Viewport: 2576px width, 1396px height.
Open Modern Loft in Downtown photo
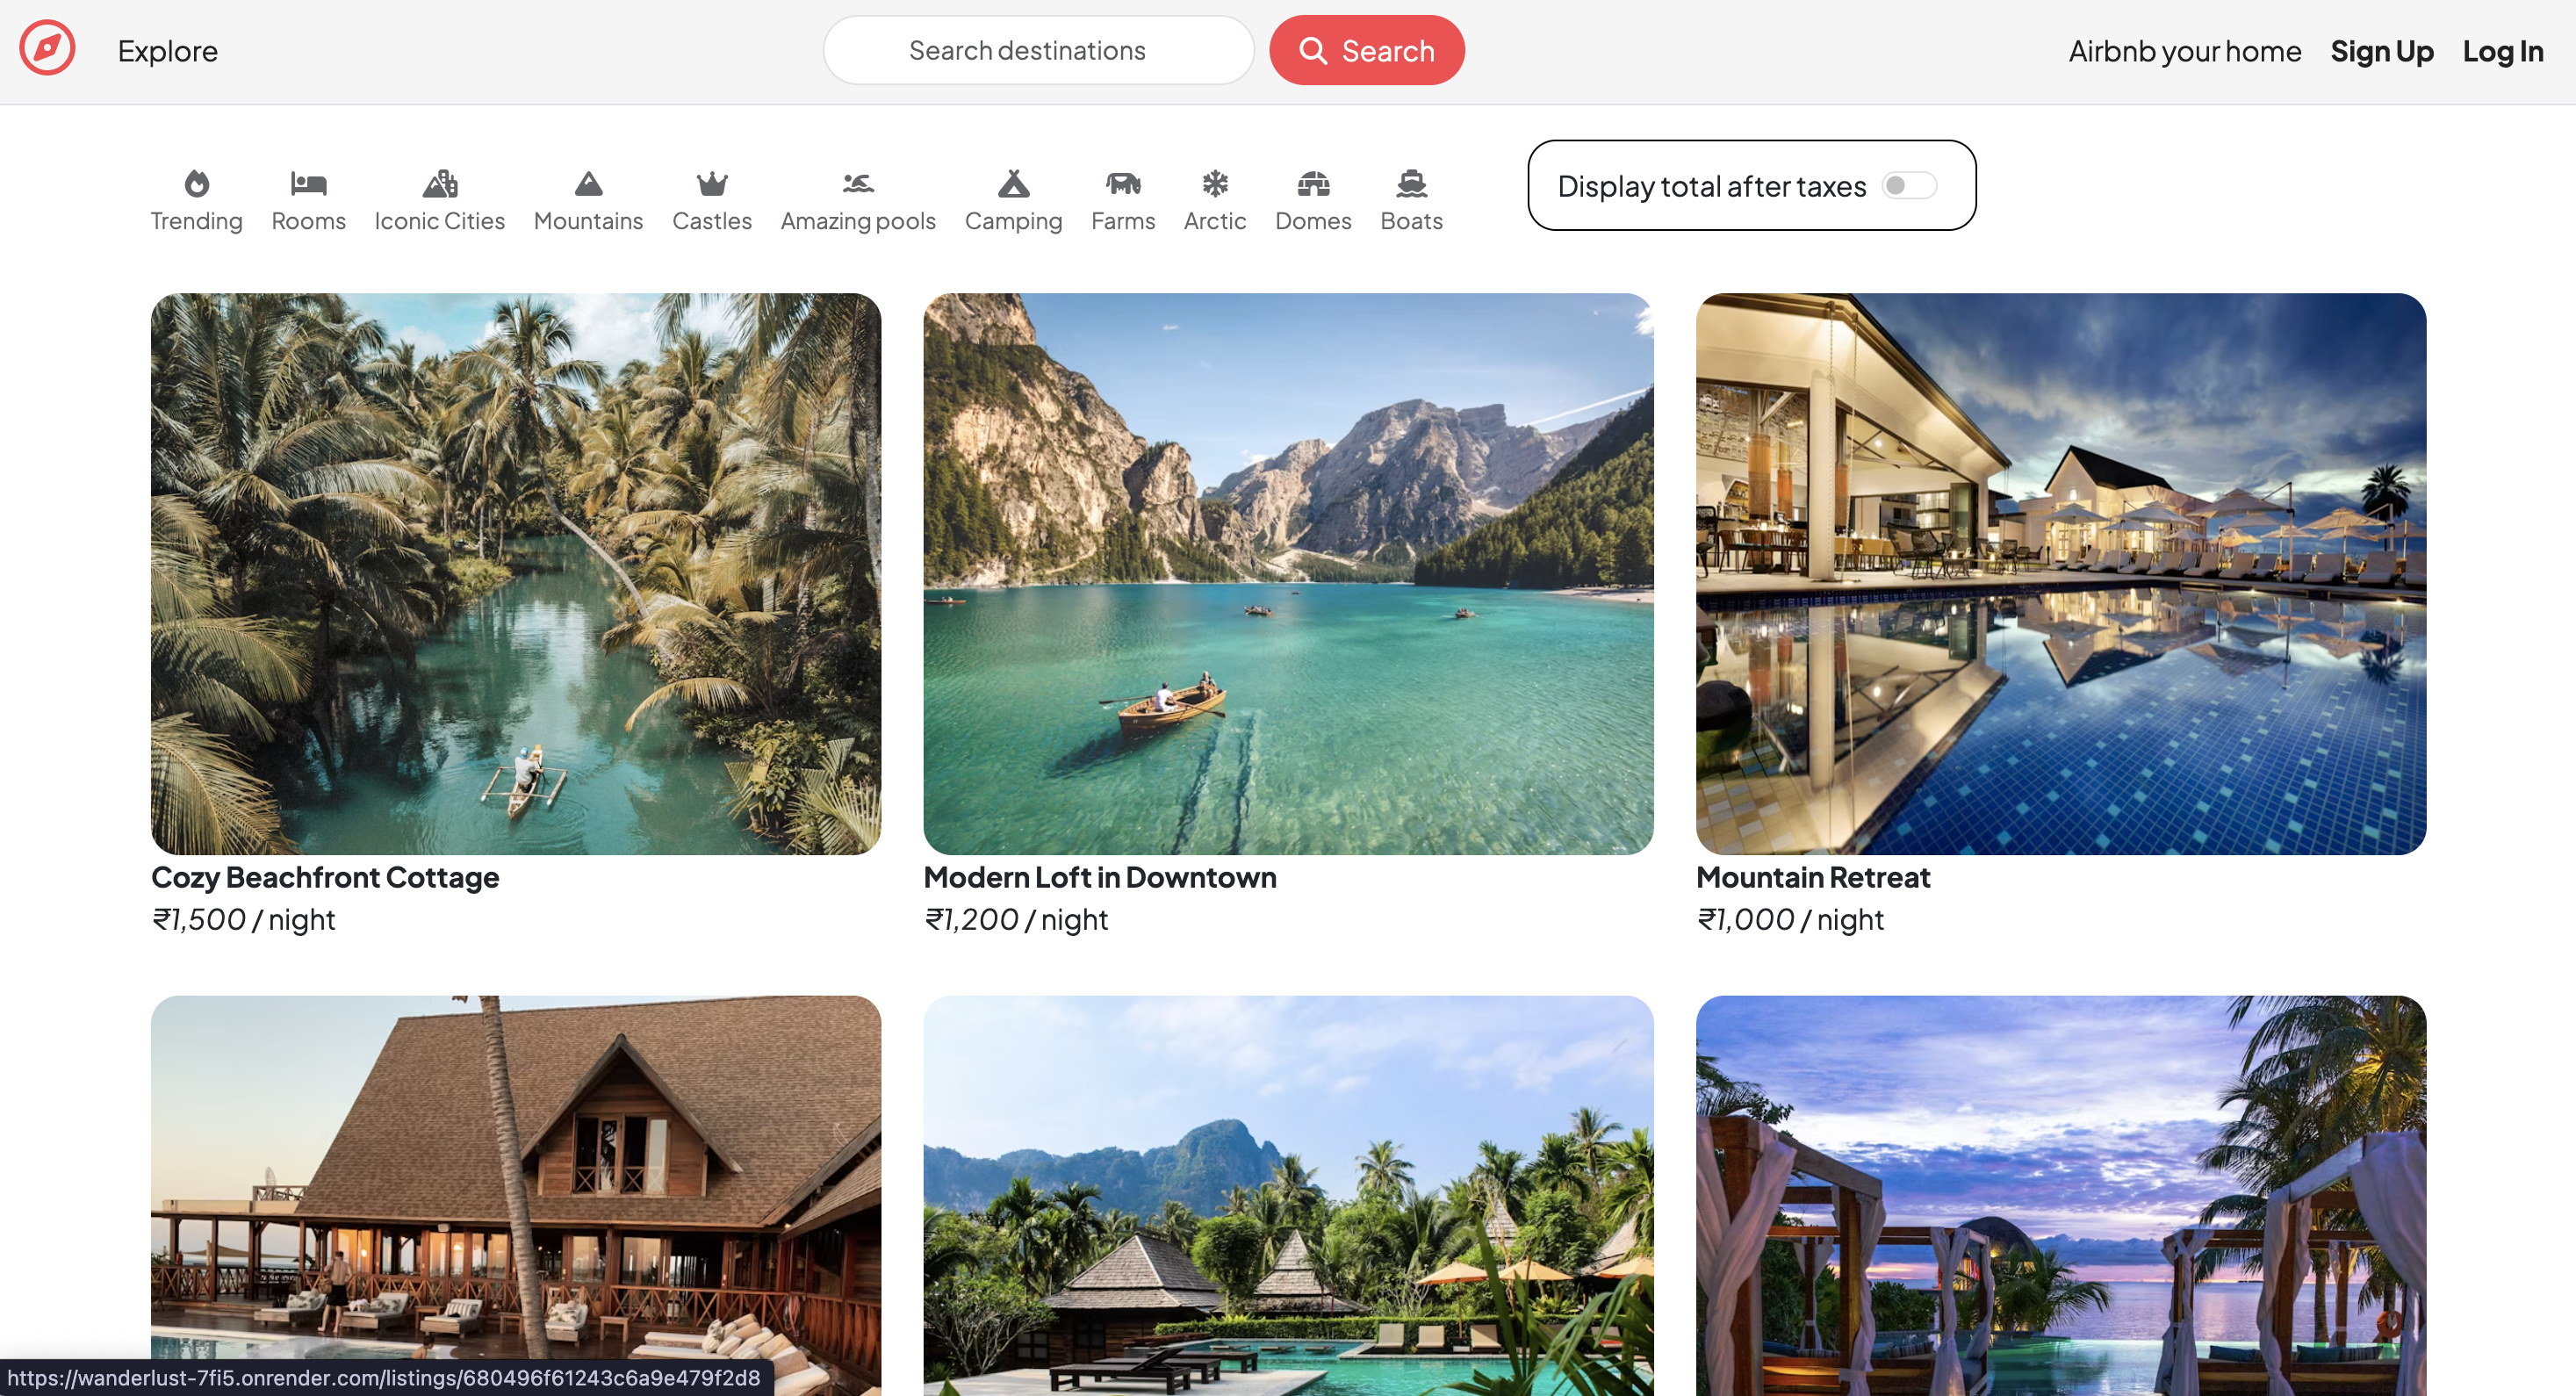click(x=1288, y=574)
